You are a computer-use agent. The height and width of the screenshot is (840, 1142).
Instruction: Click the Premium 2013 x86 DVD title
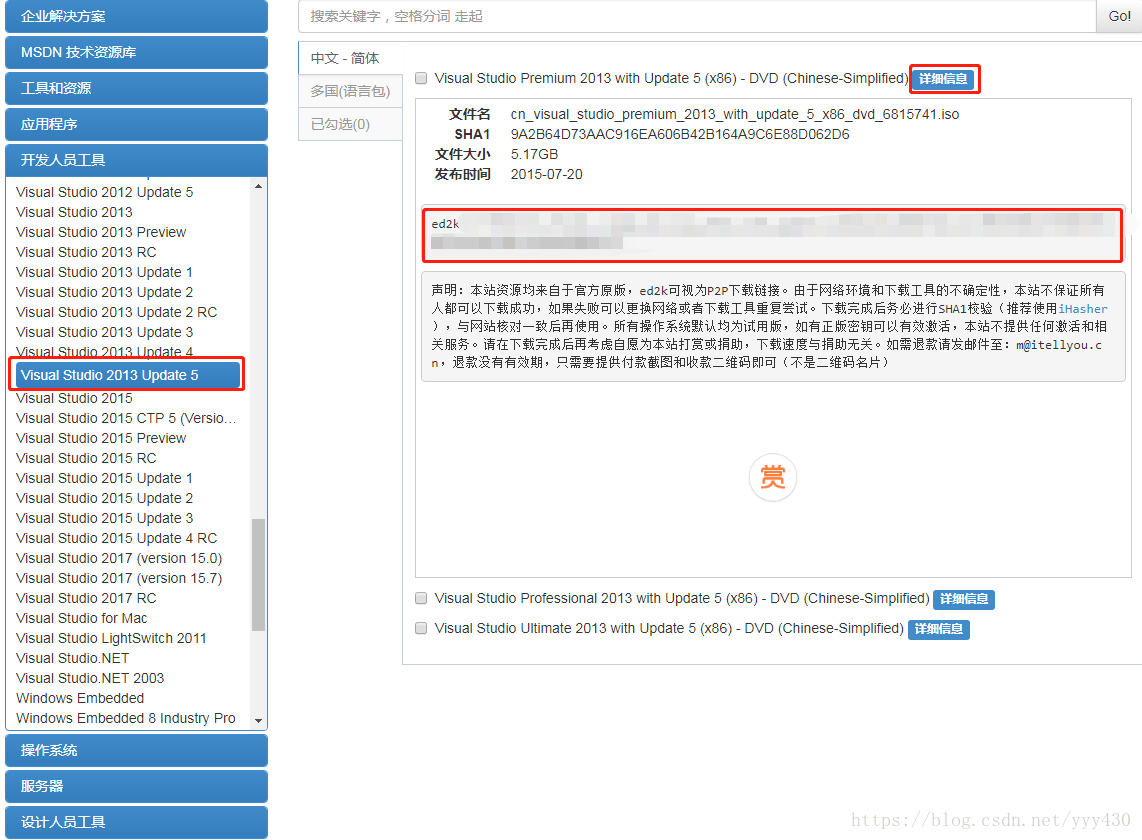(671, 78)
